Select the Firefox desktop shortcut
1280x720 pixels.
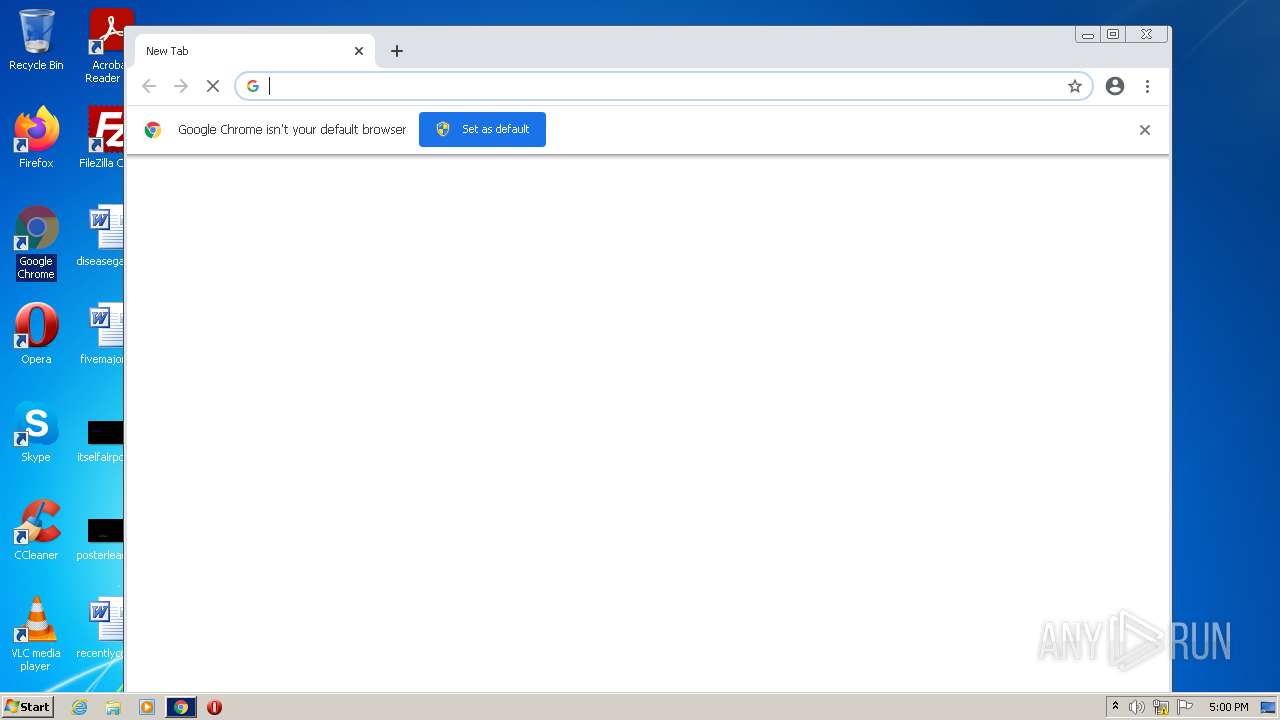[x=36, y=137]
